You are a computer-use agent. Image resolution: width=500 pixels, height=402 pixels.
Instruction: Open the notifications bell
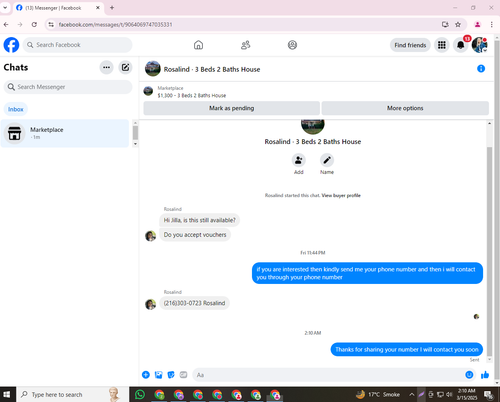(x=461, y=45)
